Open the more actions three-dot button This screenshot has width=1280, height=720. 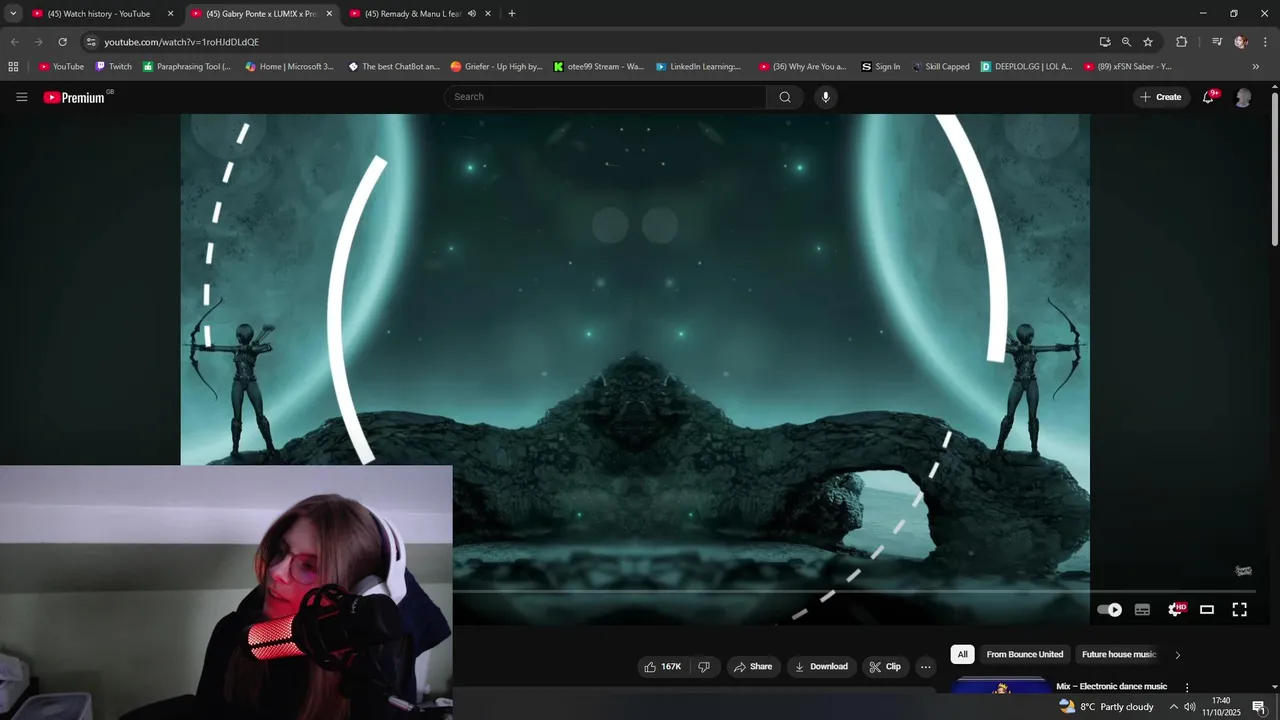click(x=925, y=667)
